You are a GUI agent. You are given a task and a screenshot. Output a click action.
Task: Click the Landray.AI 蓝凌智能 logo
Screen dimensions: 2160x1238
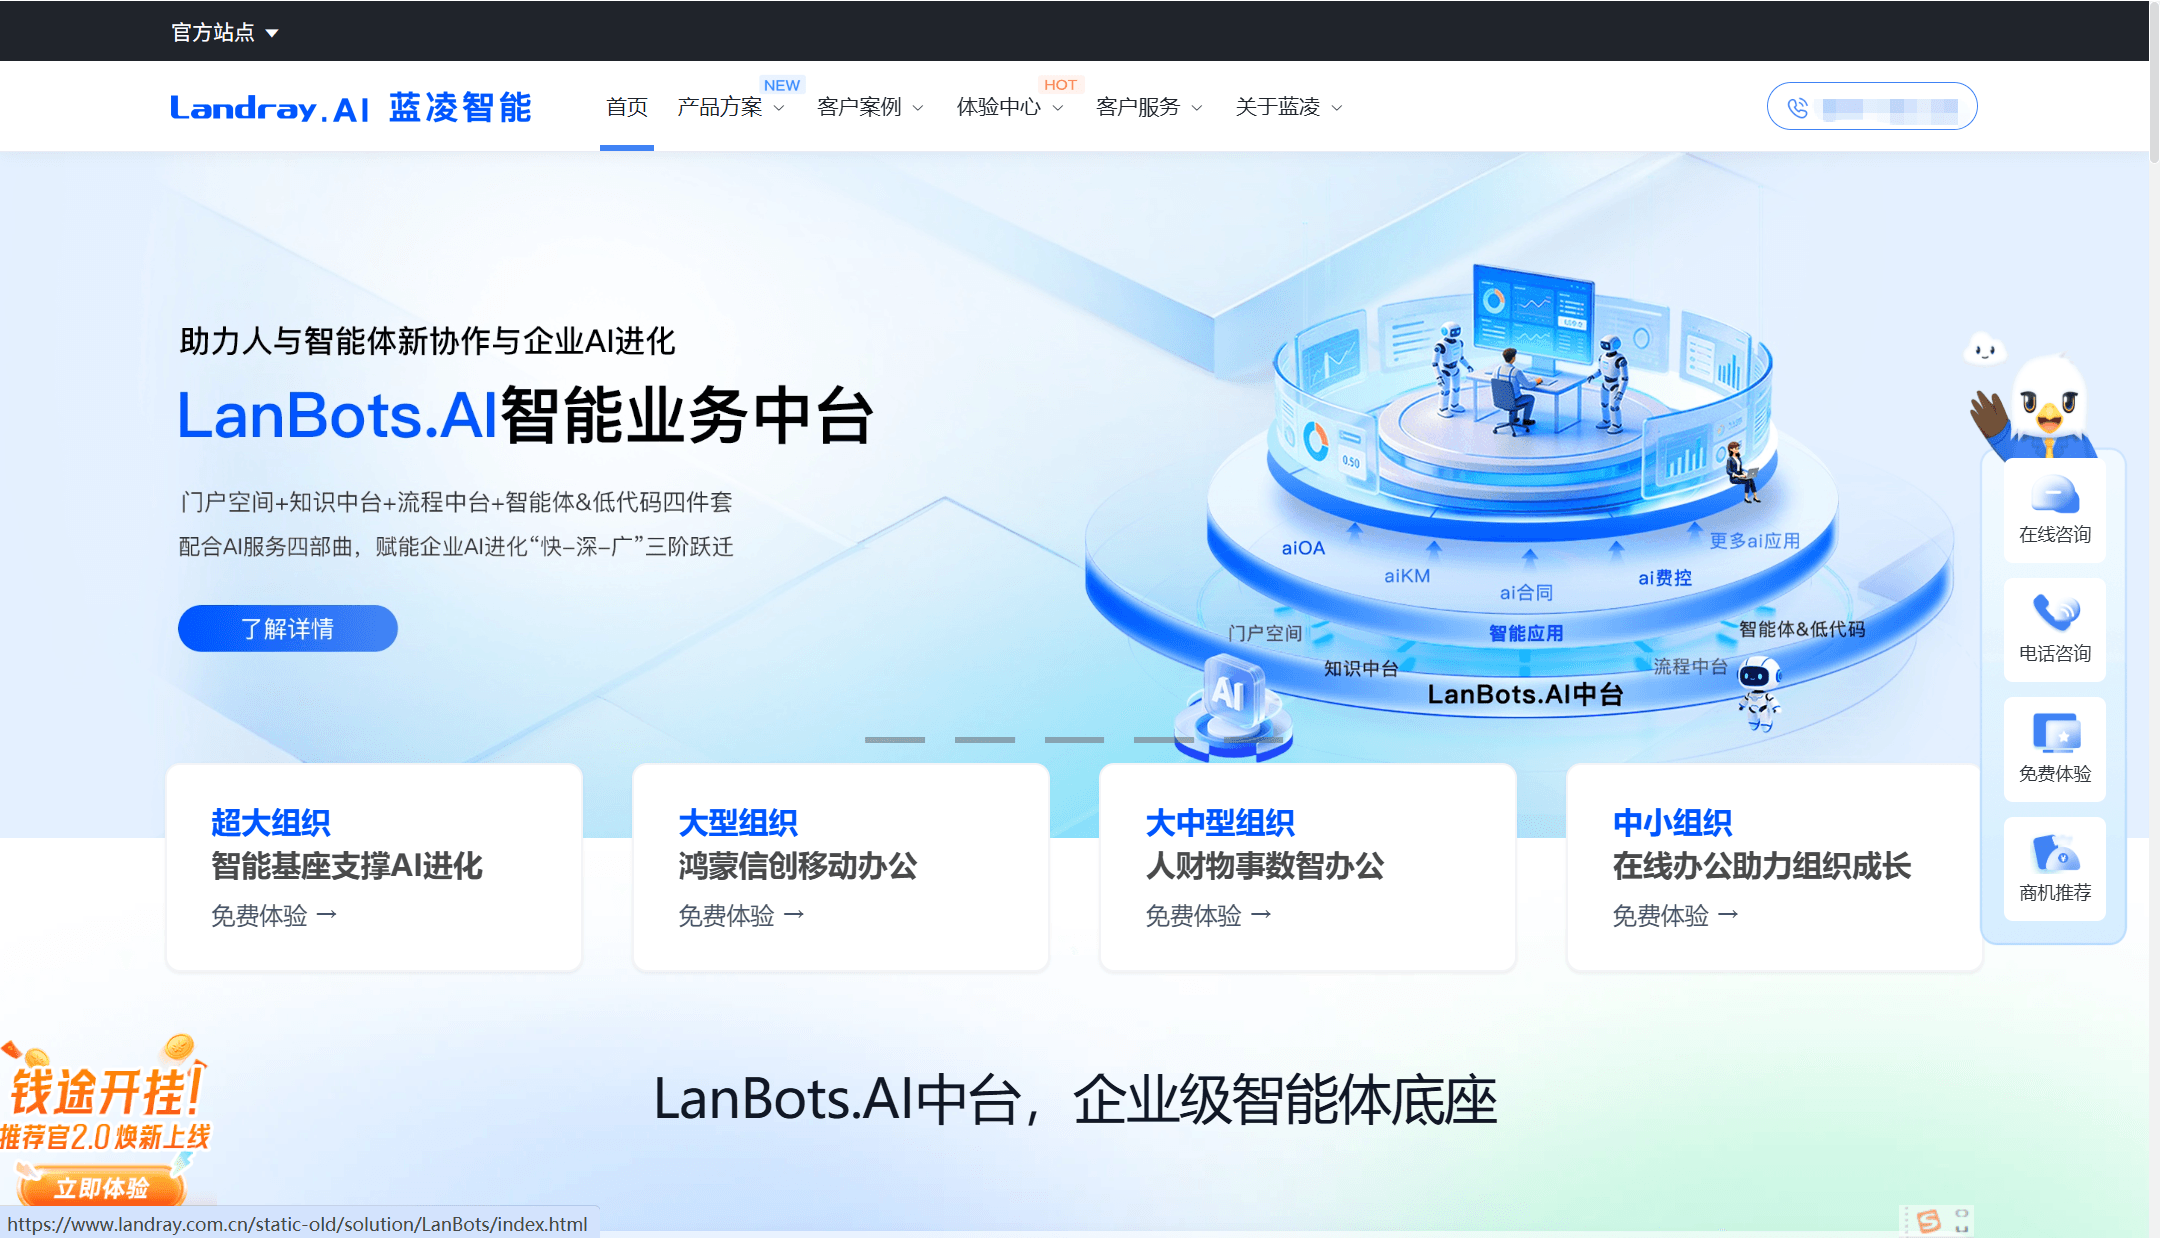[351, 107]
